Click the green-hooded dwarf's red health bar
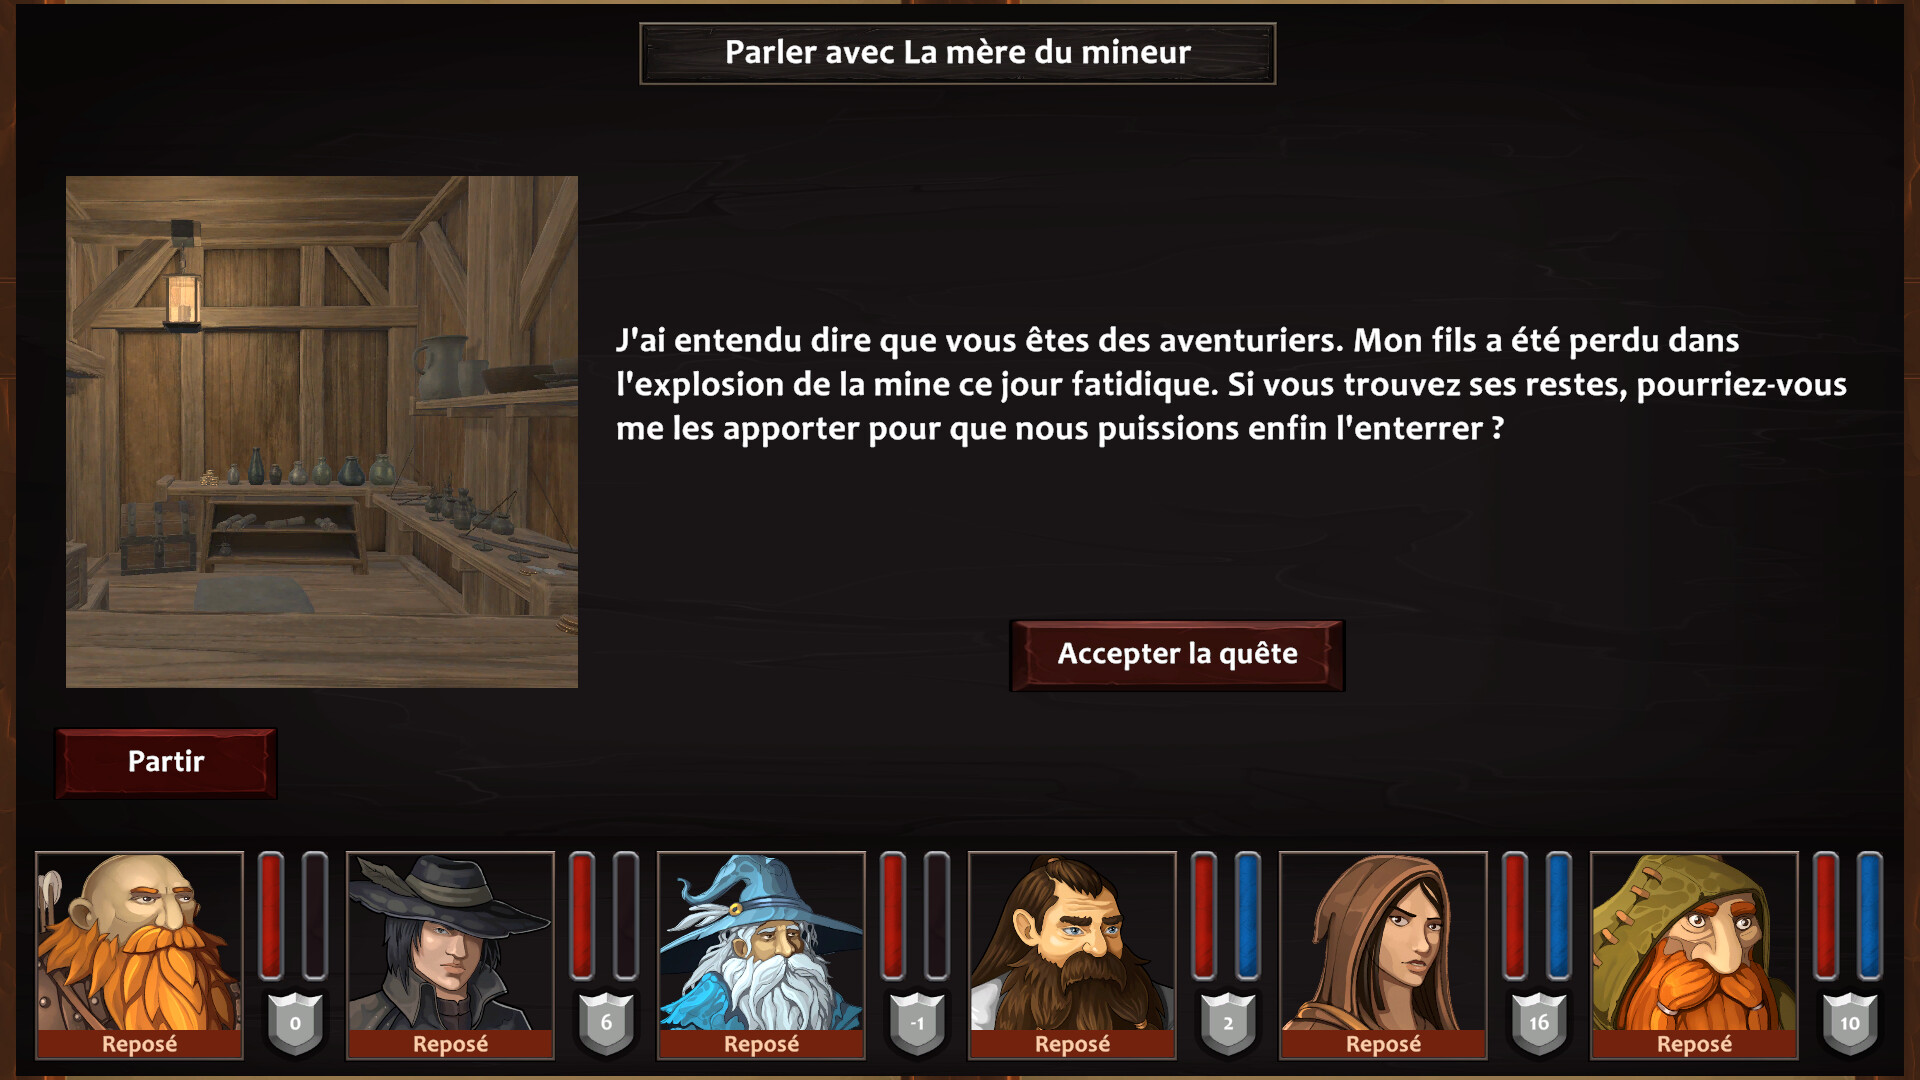The width and height of the screenshot is (1920, 1080). coord(1826,915)
